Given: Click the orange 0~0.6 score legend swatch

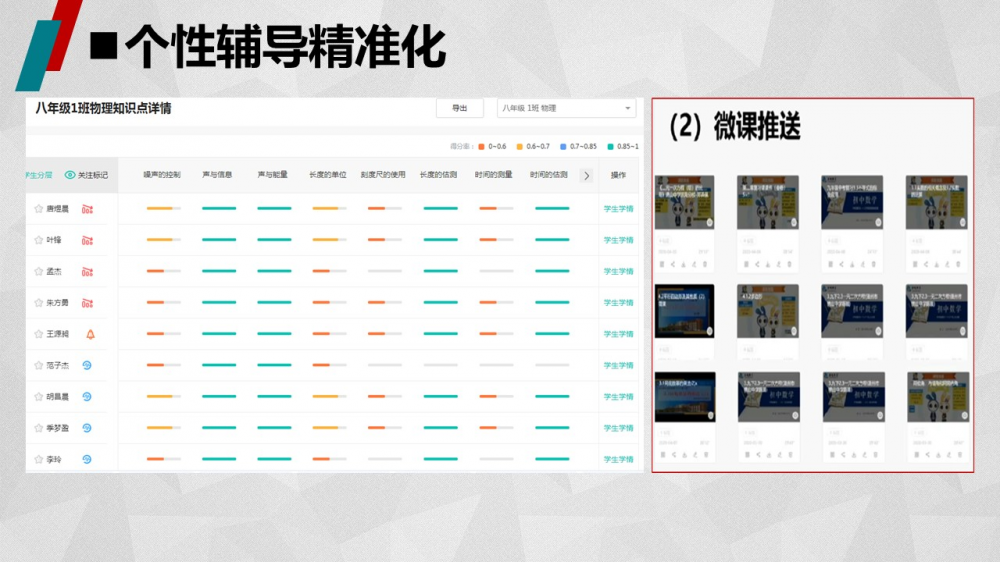Looking at the screenshot, I should pos(481,147).
